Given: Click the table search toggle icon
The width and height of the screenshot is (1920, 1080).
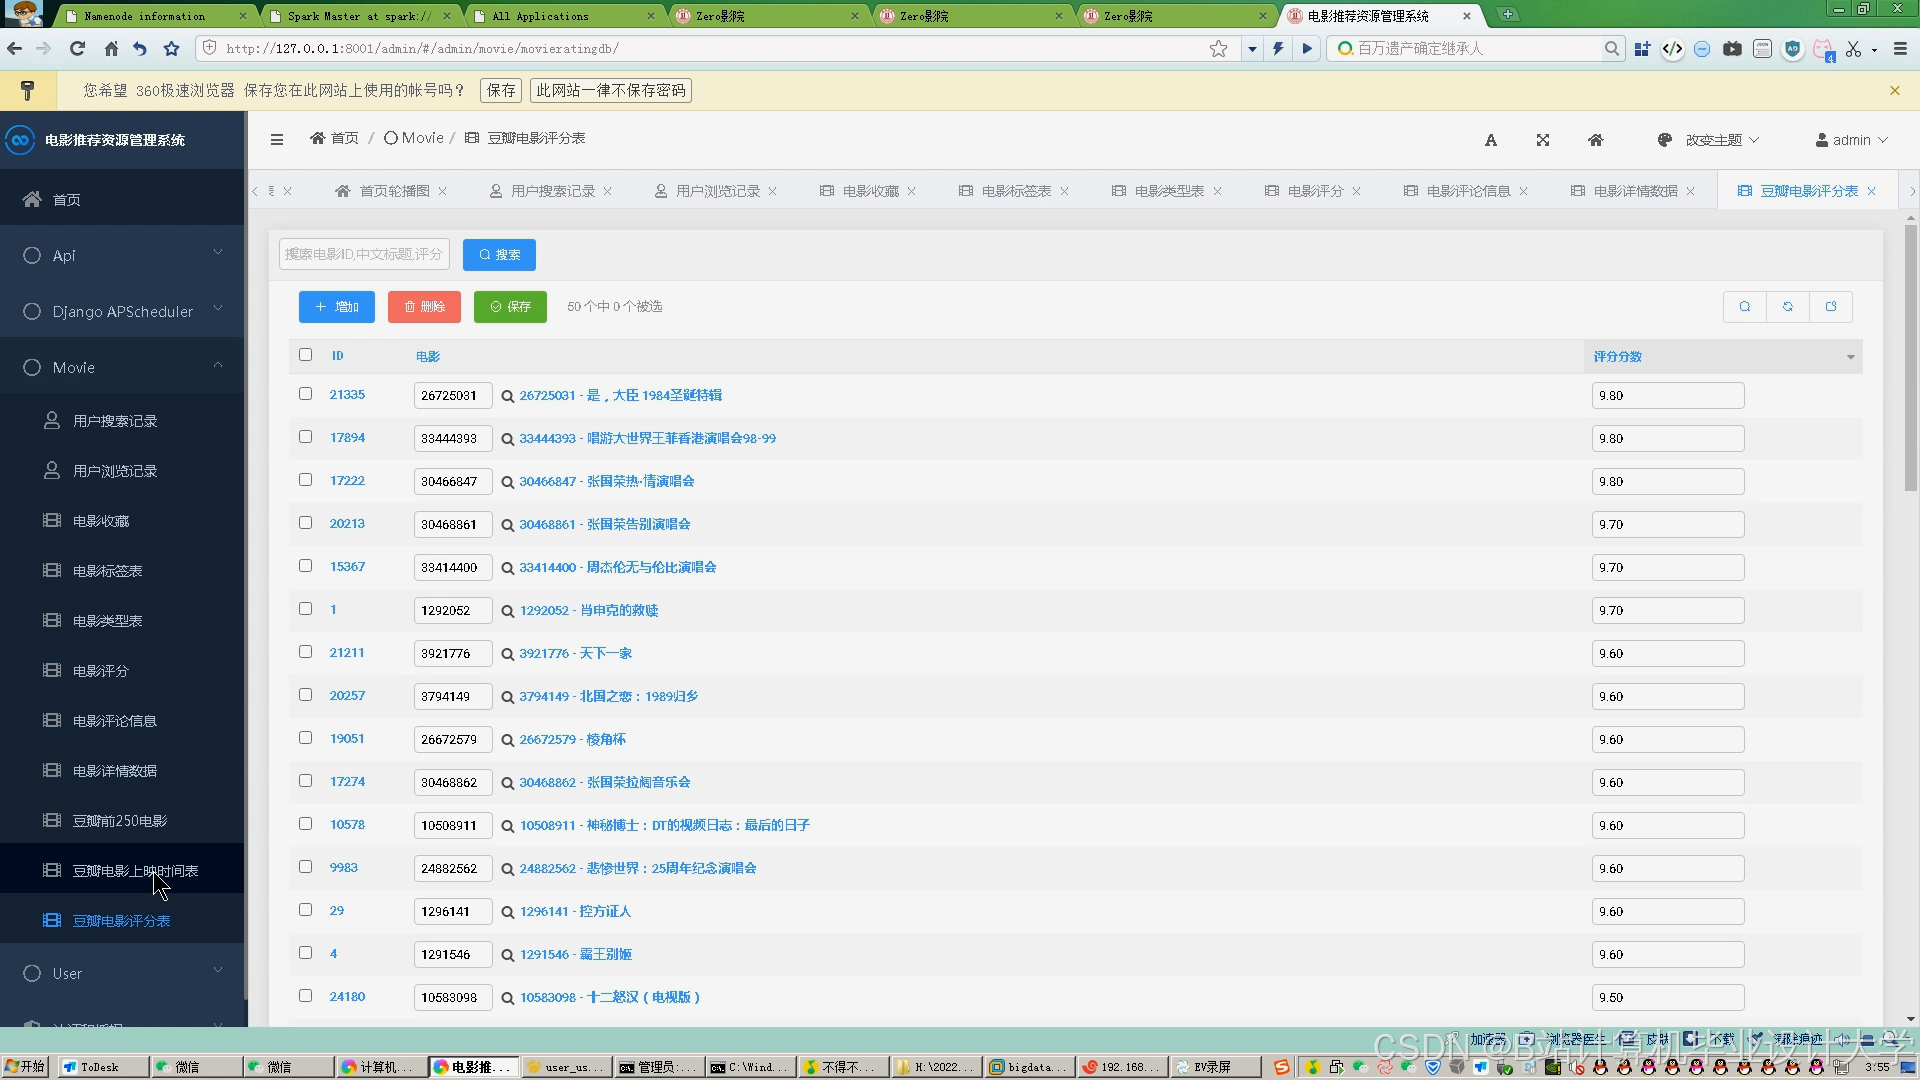Looking at the screenshot, I should [1744, 307].
